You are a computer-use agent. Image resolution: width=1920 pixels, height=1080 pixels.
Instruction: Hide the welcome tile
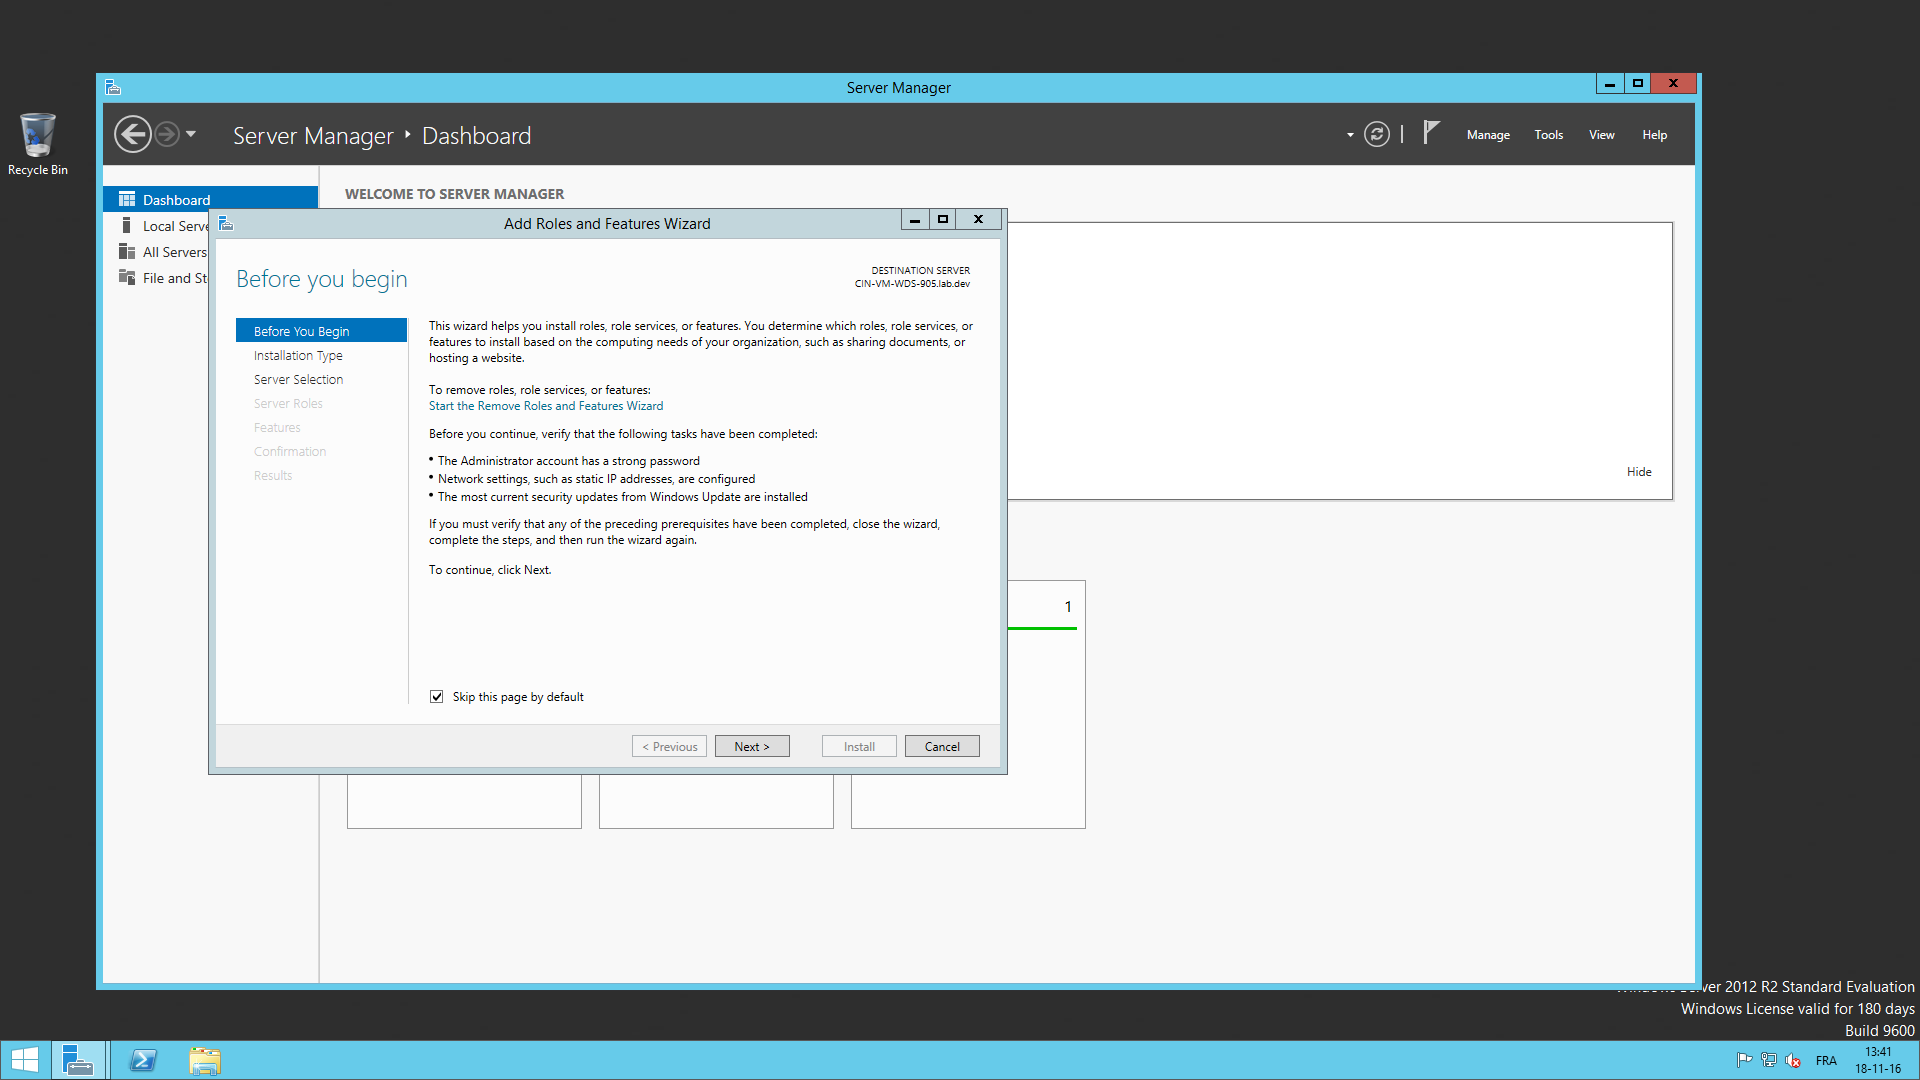point(1639,472)
